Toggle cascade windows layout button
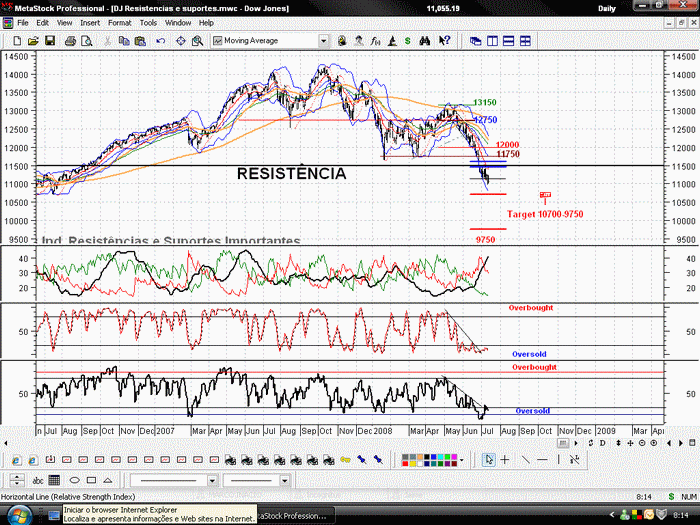Screen dimensions: 700x525 475,41
